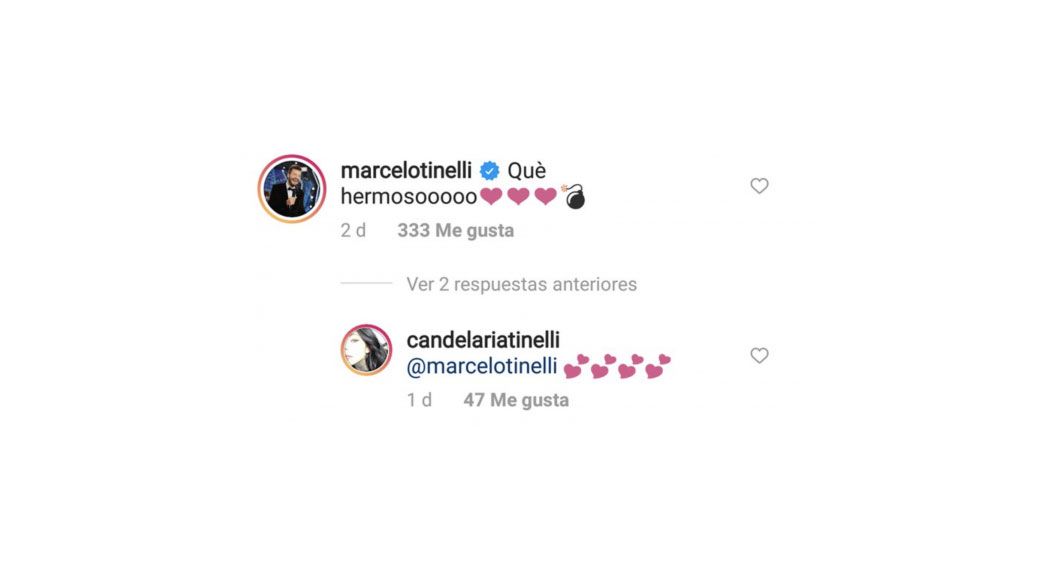The width and height of the screenshot is (1060, 576).
Task: Like marcelotinelli's comment with heart icon
Action: pos(759,186)
